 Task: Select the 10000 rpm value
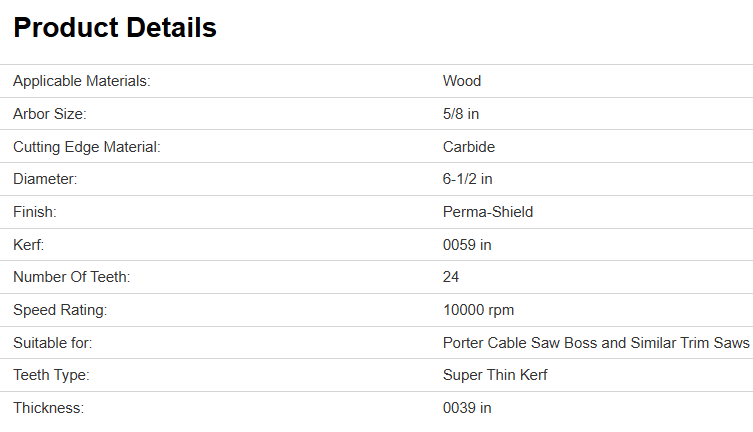[x=479, y=310]
